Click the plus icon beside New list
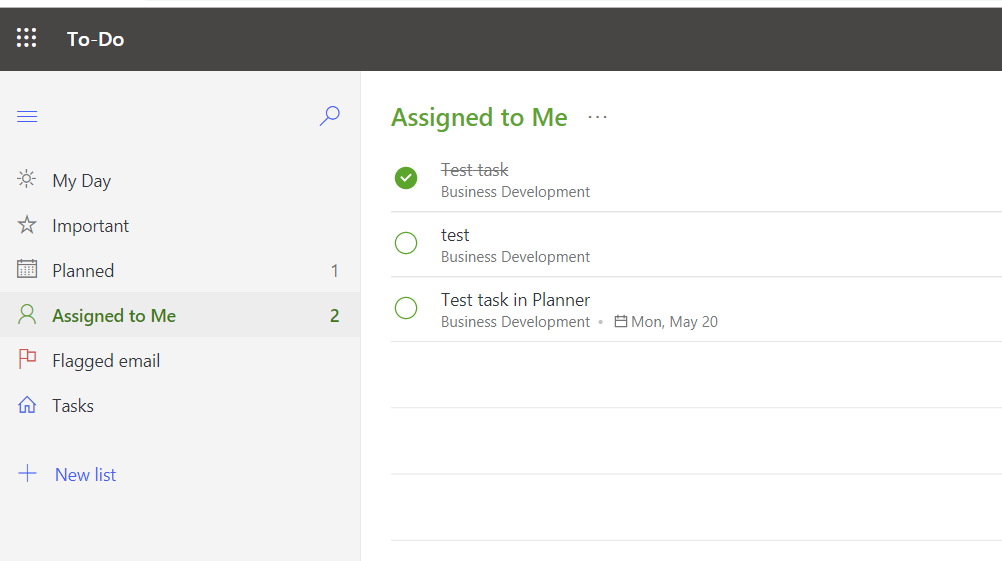Screen dimensions: 1002x561 [x=27, y=474]
